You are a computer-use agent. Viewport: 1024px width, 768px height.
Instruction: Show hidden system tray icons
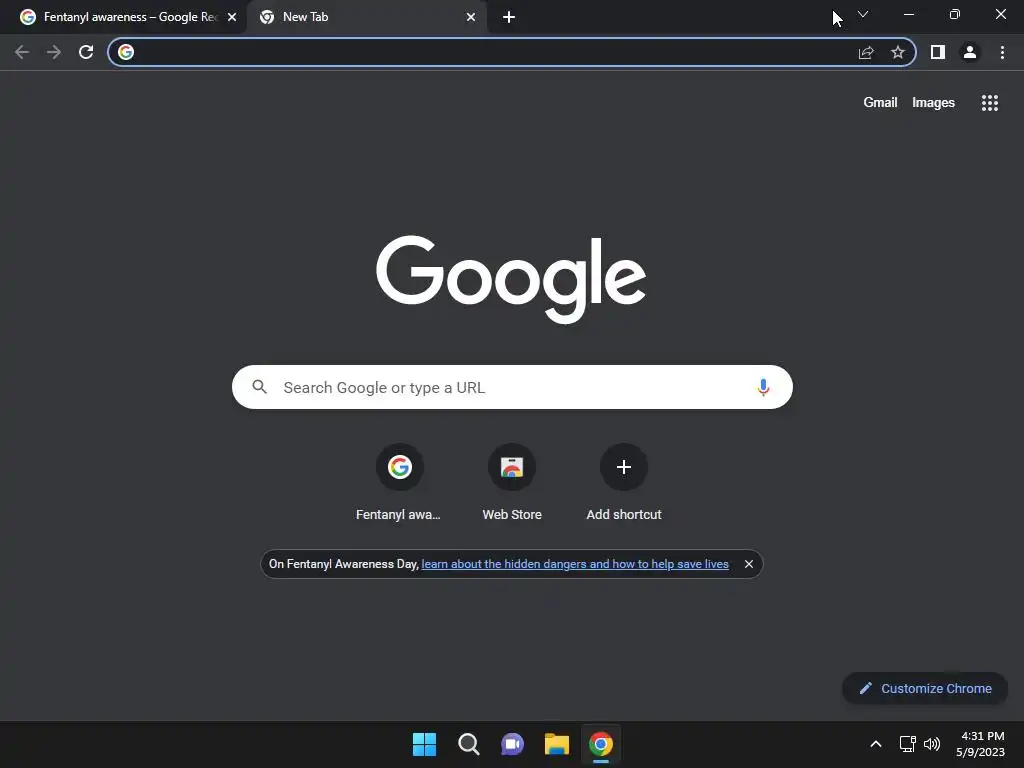(876, 744)
